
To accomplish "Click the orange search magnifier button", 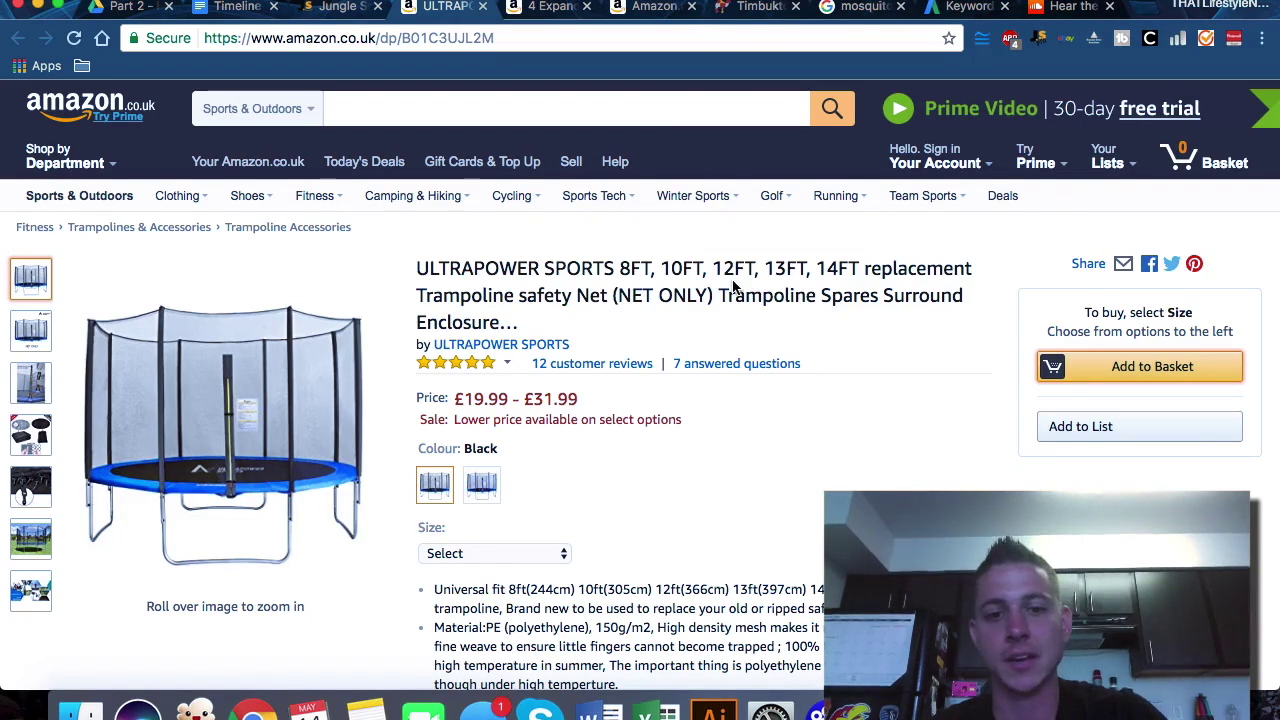I will (832, 108).
